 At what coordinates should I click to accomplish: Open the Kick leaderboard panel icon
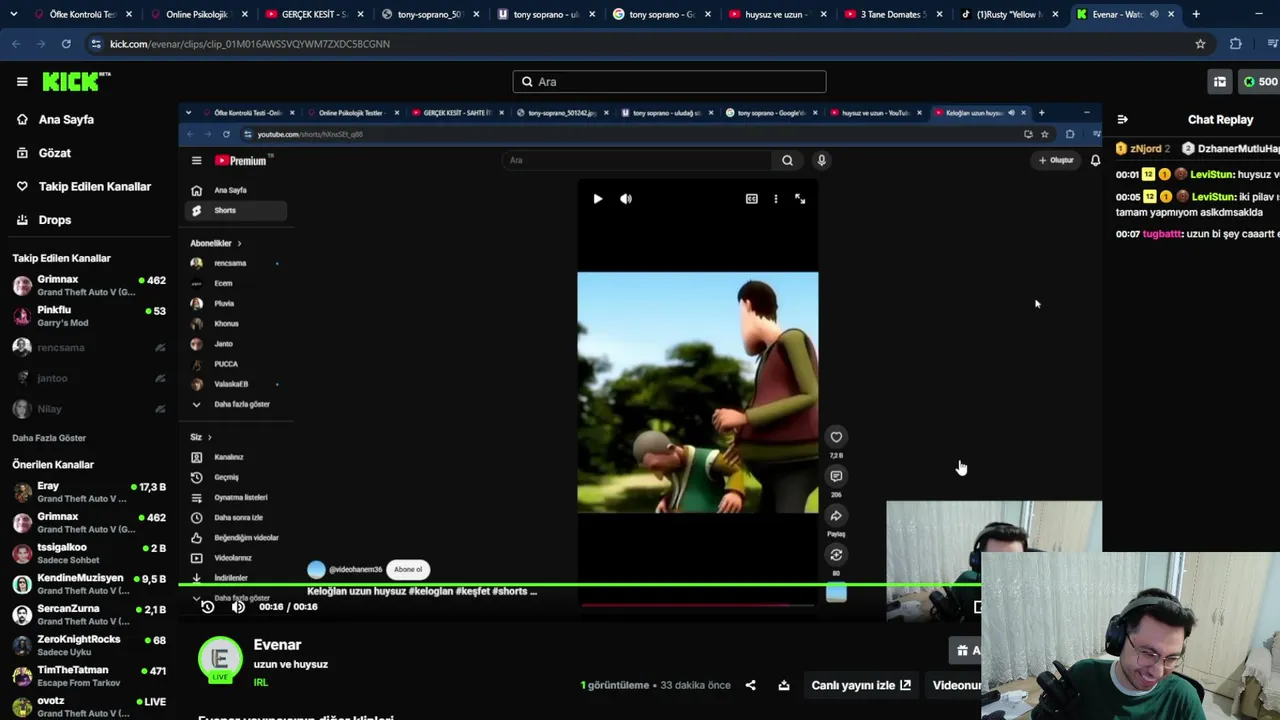pos(1219,82)
